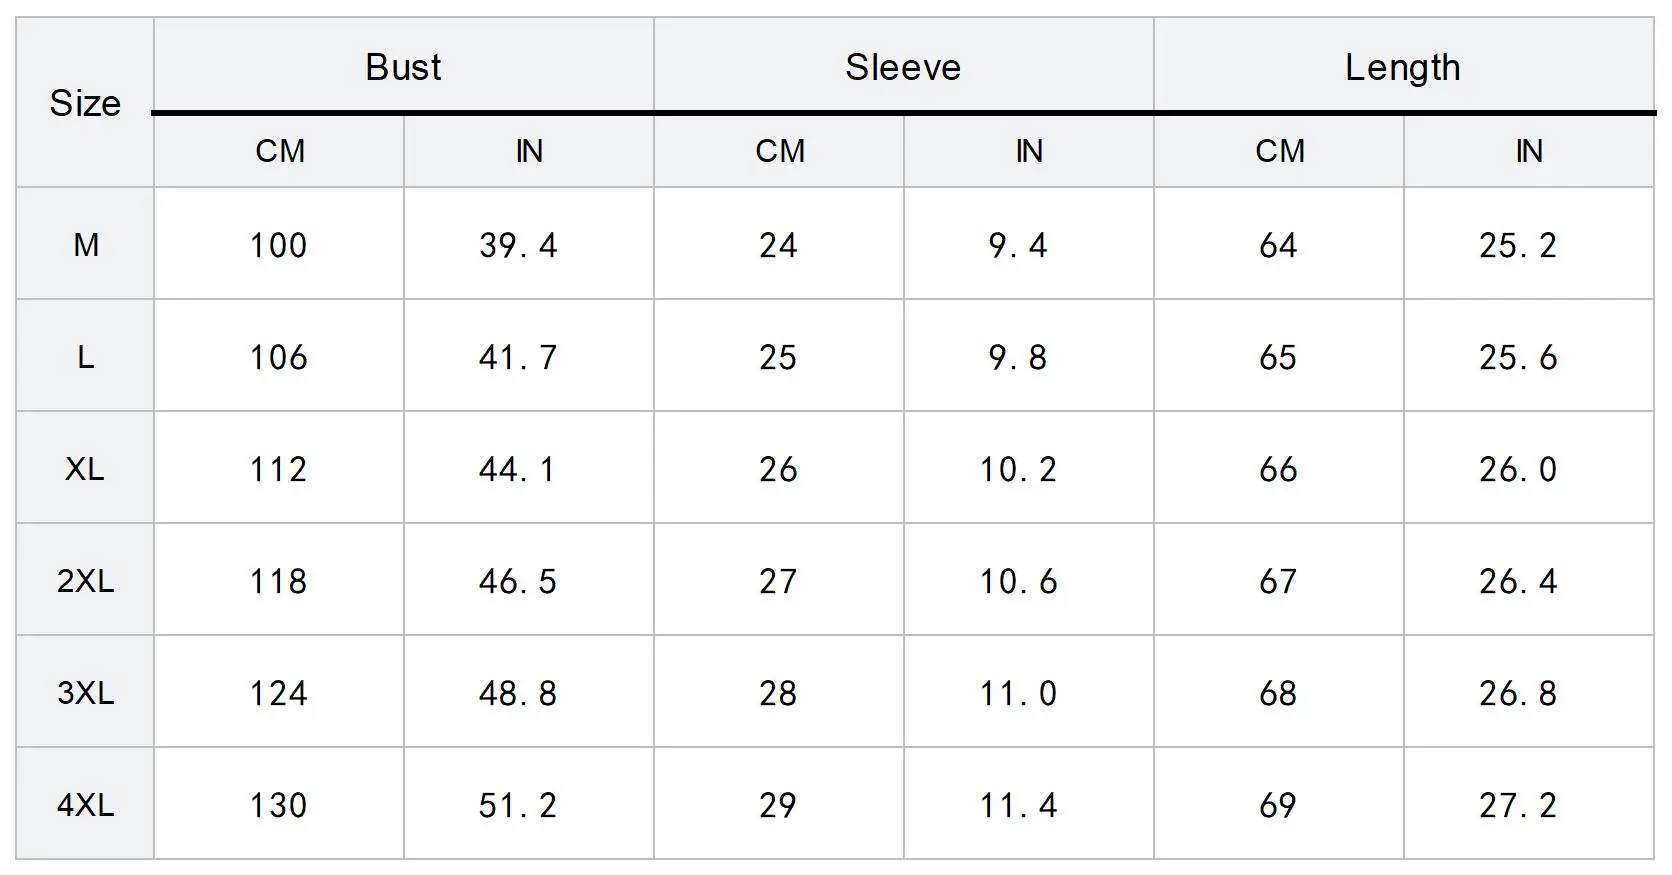Select the 2XL size row label

(x=85, y=581)
